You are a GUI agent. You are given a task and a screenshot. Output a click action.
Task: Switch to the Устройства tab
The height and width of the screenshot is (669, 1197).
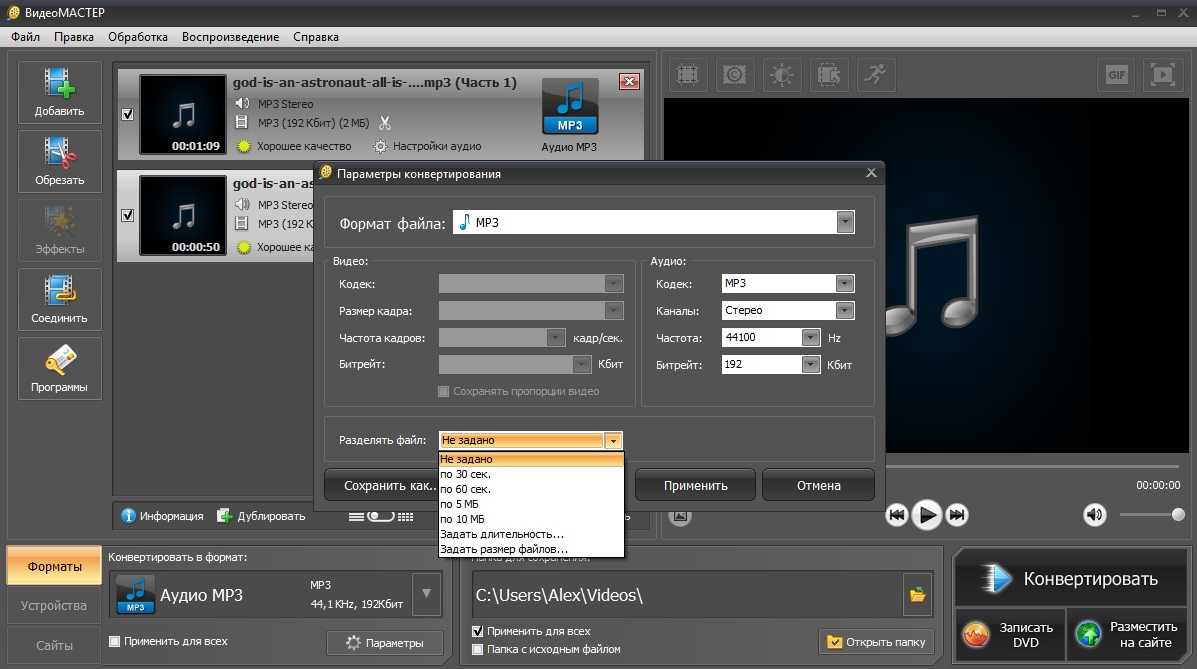[x=54, y=606]
